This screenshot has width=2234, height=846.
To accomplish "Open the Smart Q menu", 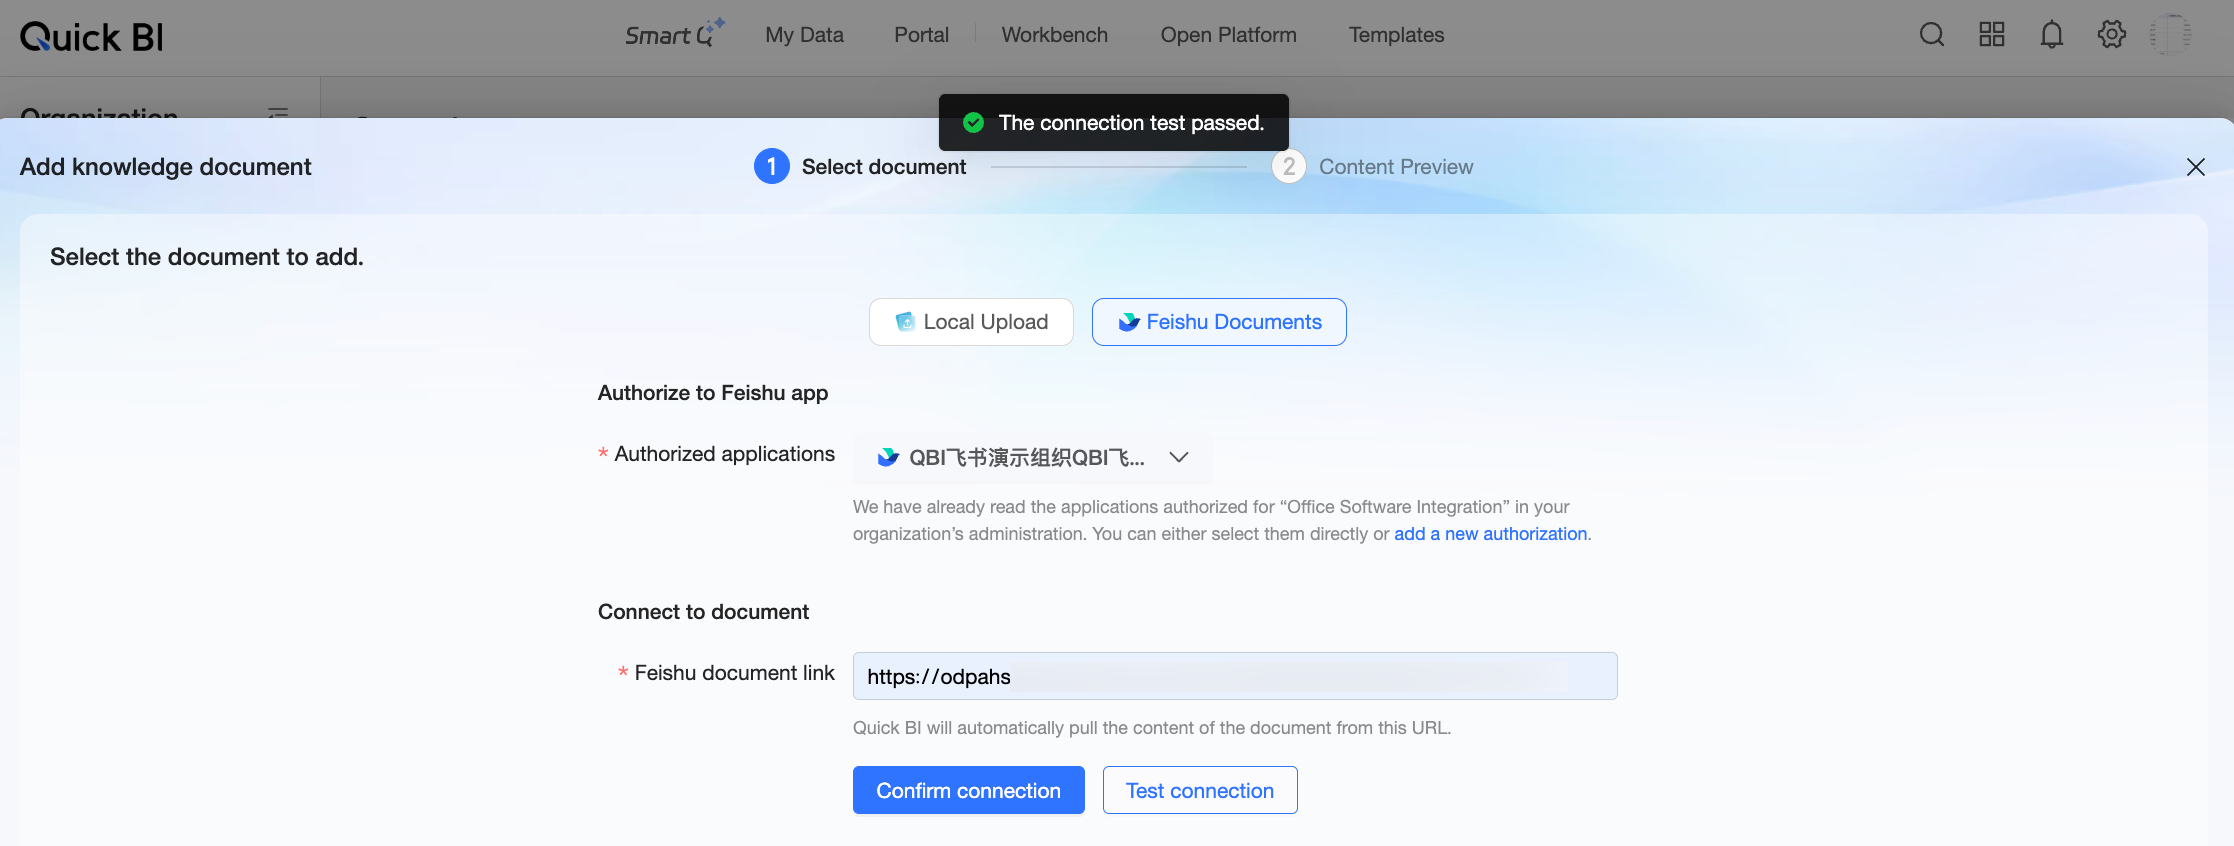I will (675, 34).
